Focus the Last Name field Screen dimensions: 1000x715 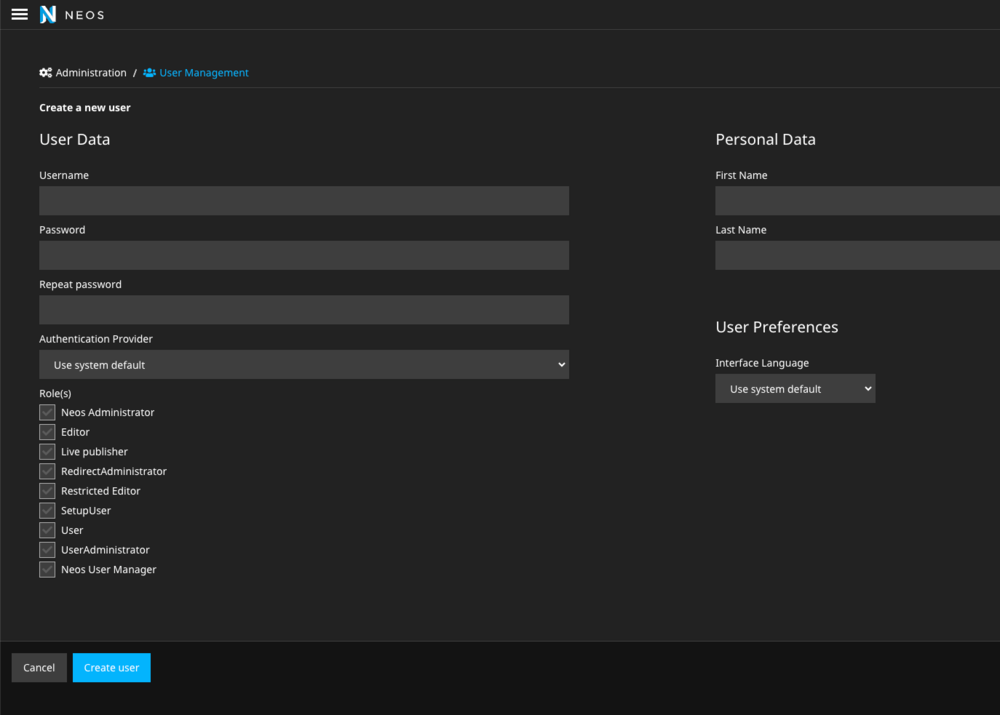858,255
